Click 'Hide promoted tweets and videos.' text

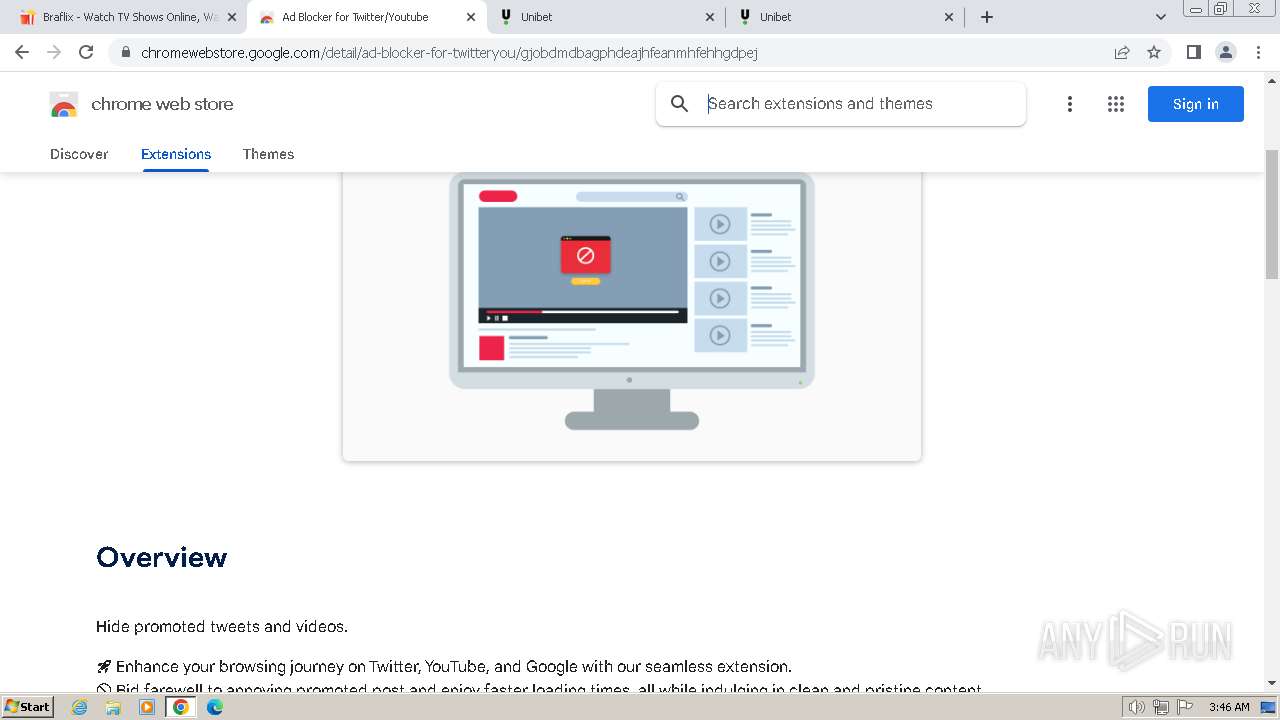[222, 627]
